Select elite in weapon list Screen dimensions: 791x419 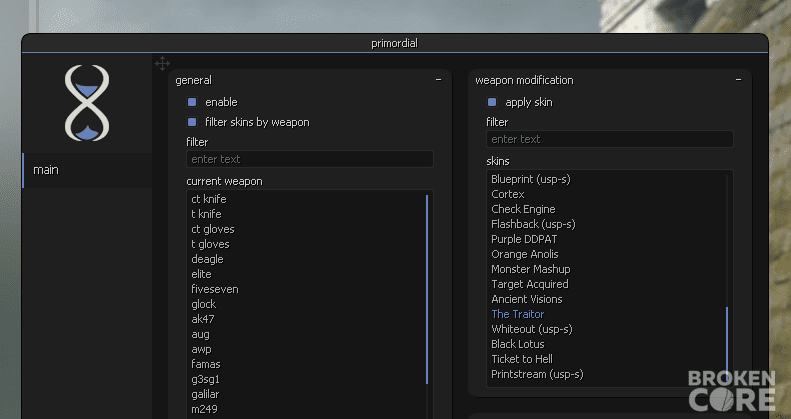click(x=201, y=274)
